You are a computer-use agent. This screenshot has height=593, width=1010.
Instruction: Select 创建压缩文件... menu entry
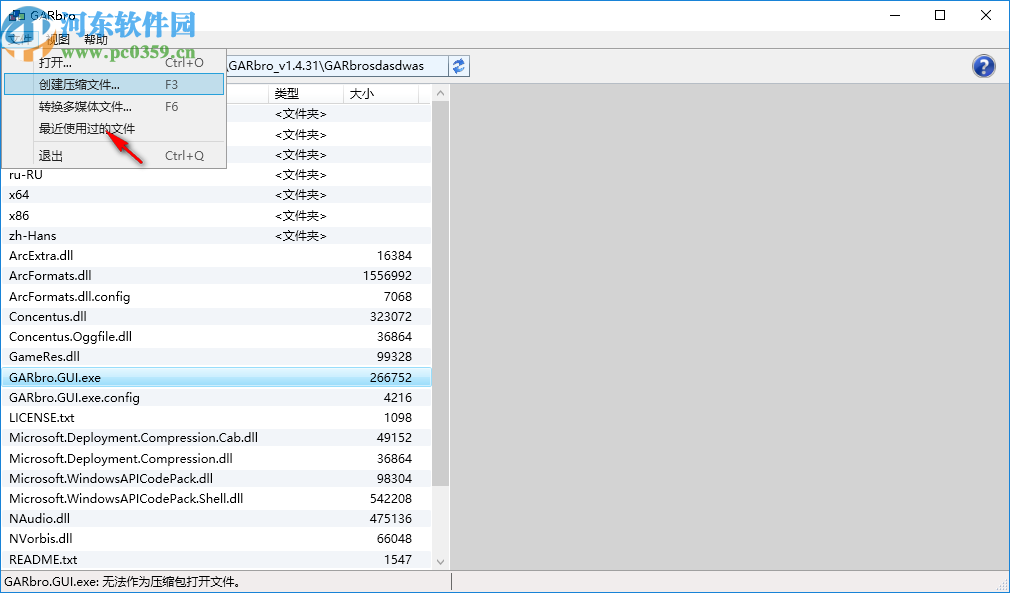(x=114, y=84)
